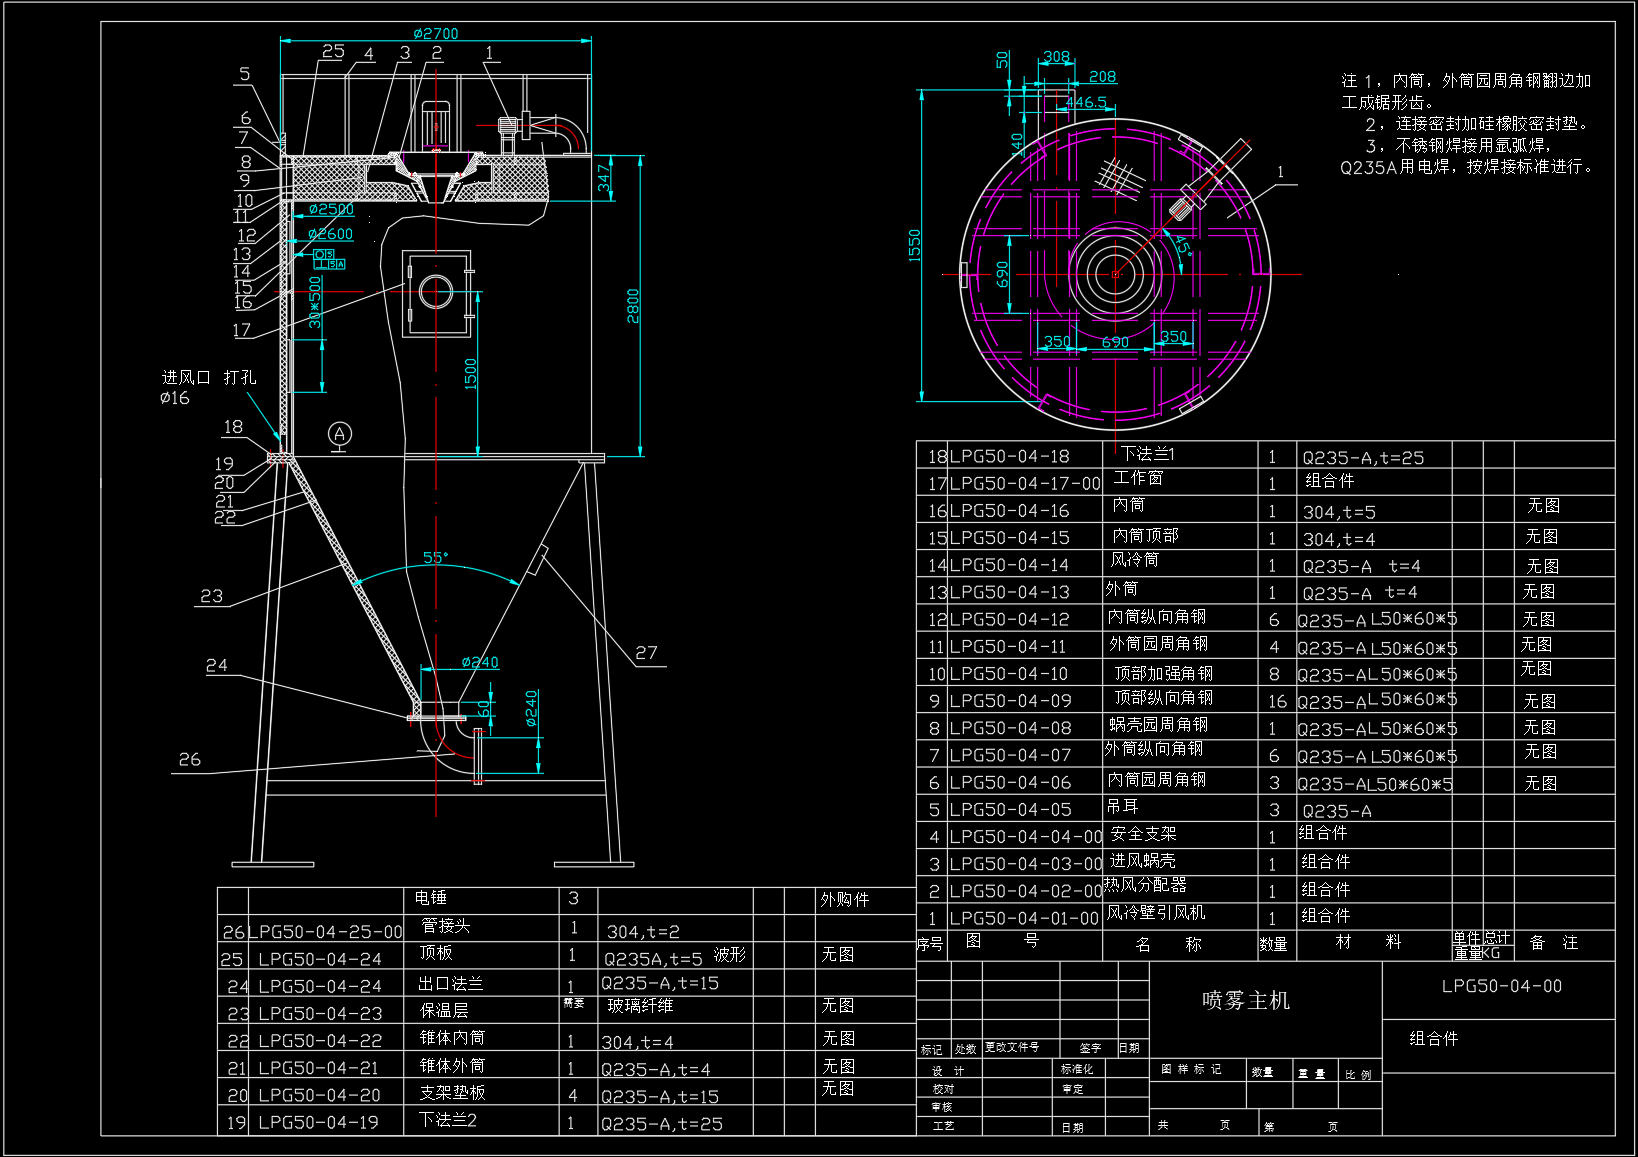
Task: Click the 玻璃纤维 material cell
Action: point(640,1006)
